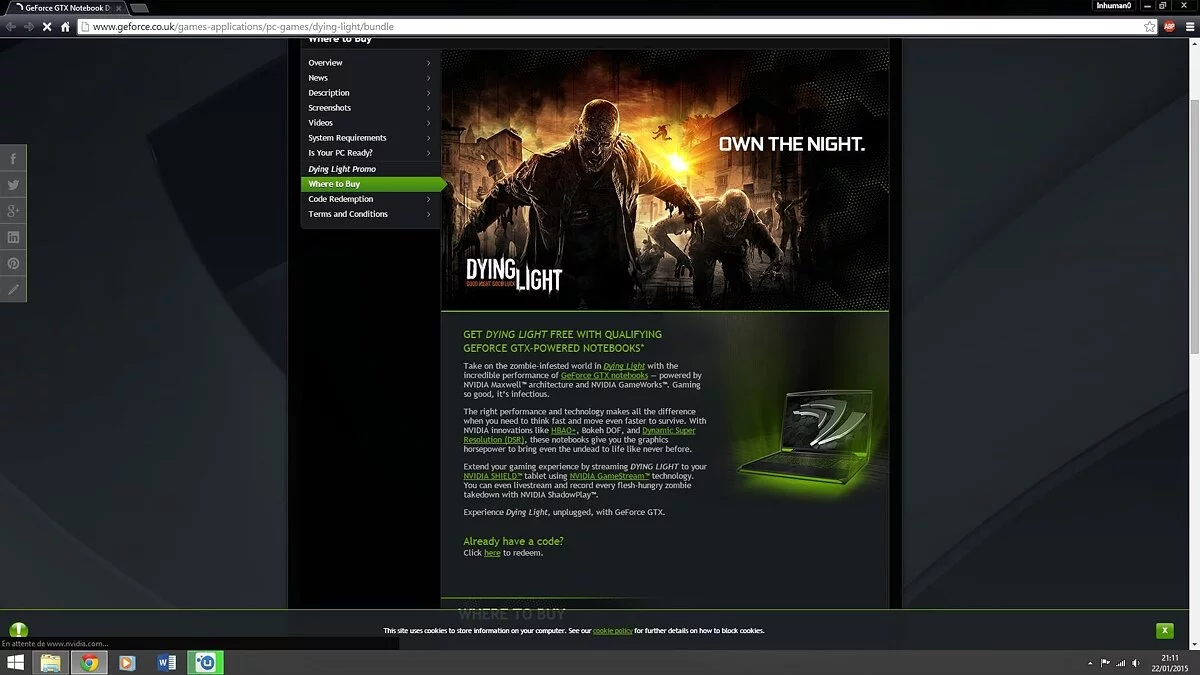Open the System Requirements menu item
The image size is (1200, 675).
pos(370,138)
